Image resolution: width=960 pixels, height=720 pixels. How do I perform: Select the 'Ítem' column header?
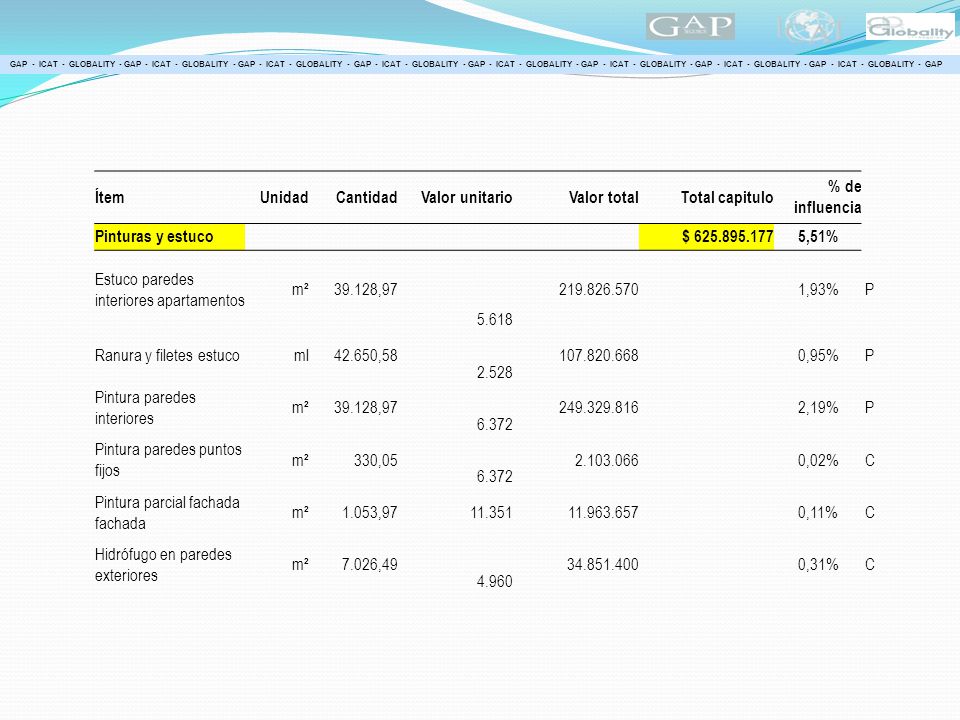pos(110,198)
